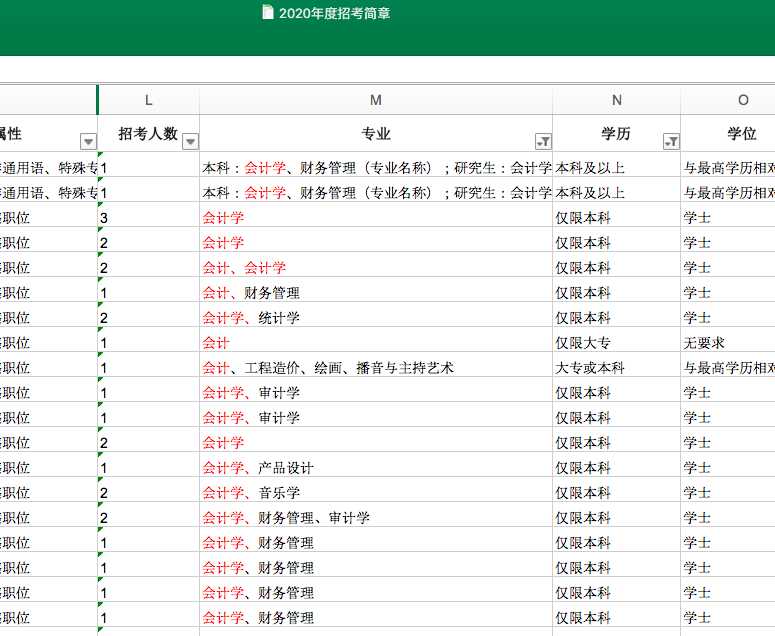Click the document icon beside 2020年度招考简章
This screenshot has width=775, height=636.
click(x=267, y=12)
